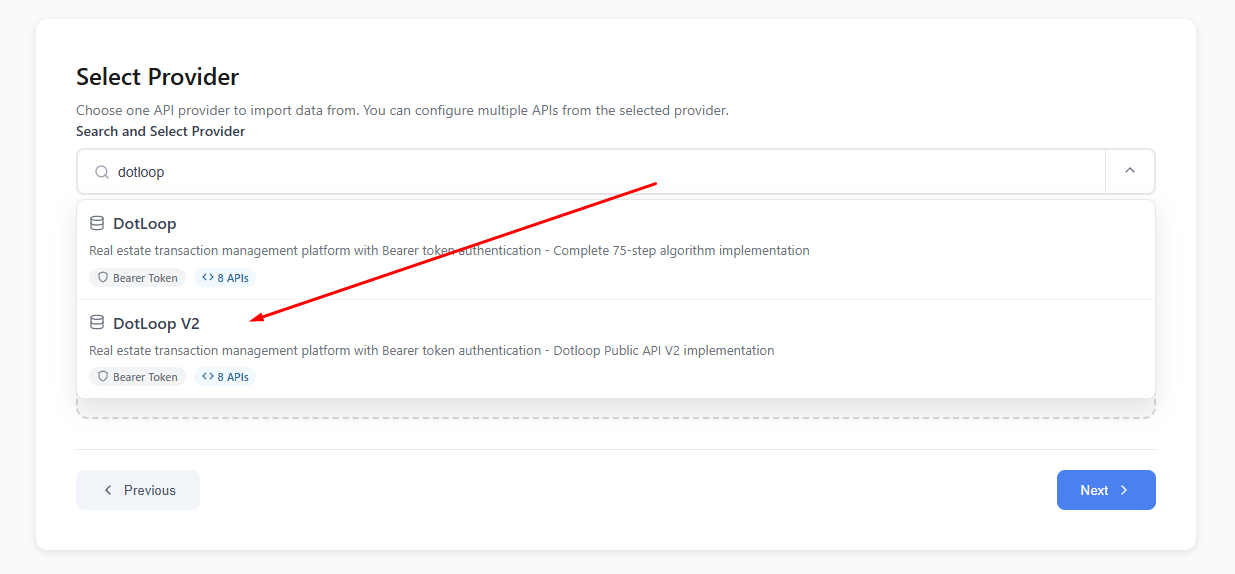Click the DotLoop V2 description mentioning Public API V2

coord(432,351)
